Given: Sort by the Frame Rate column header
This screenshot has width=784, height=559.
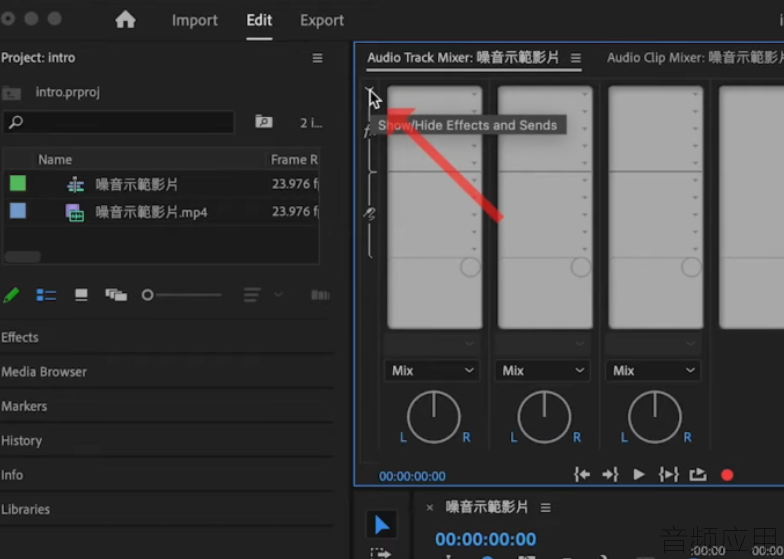Looking at the screenshot, I should click(294, 160).
